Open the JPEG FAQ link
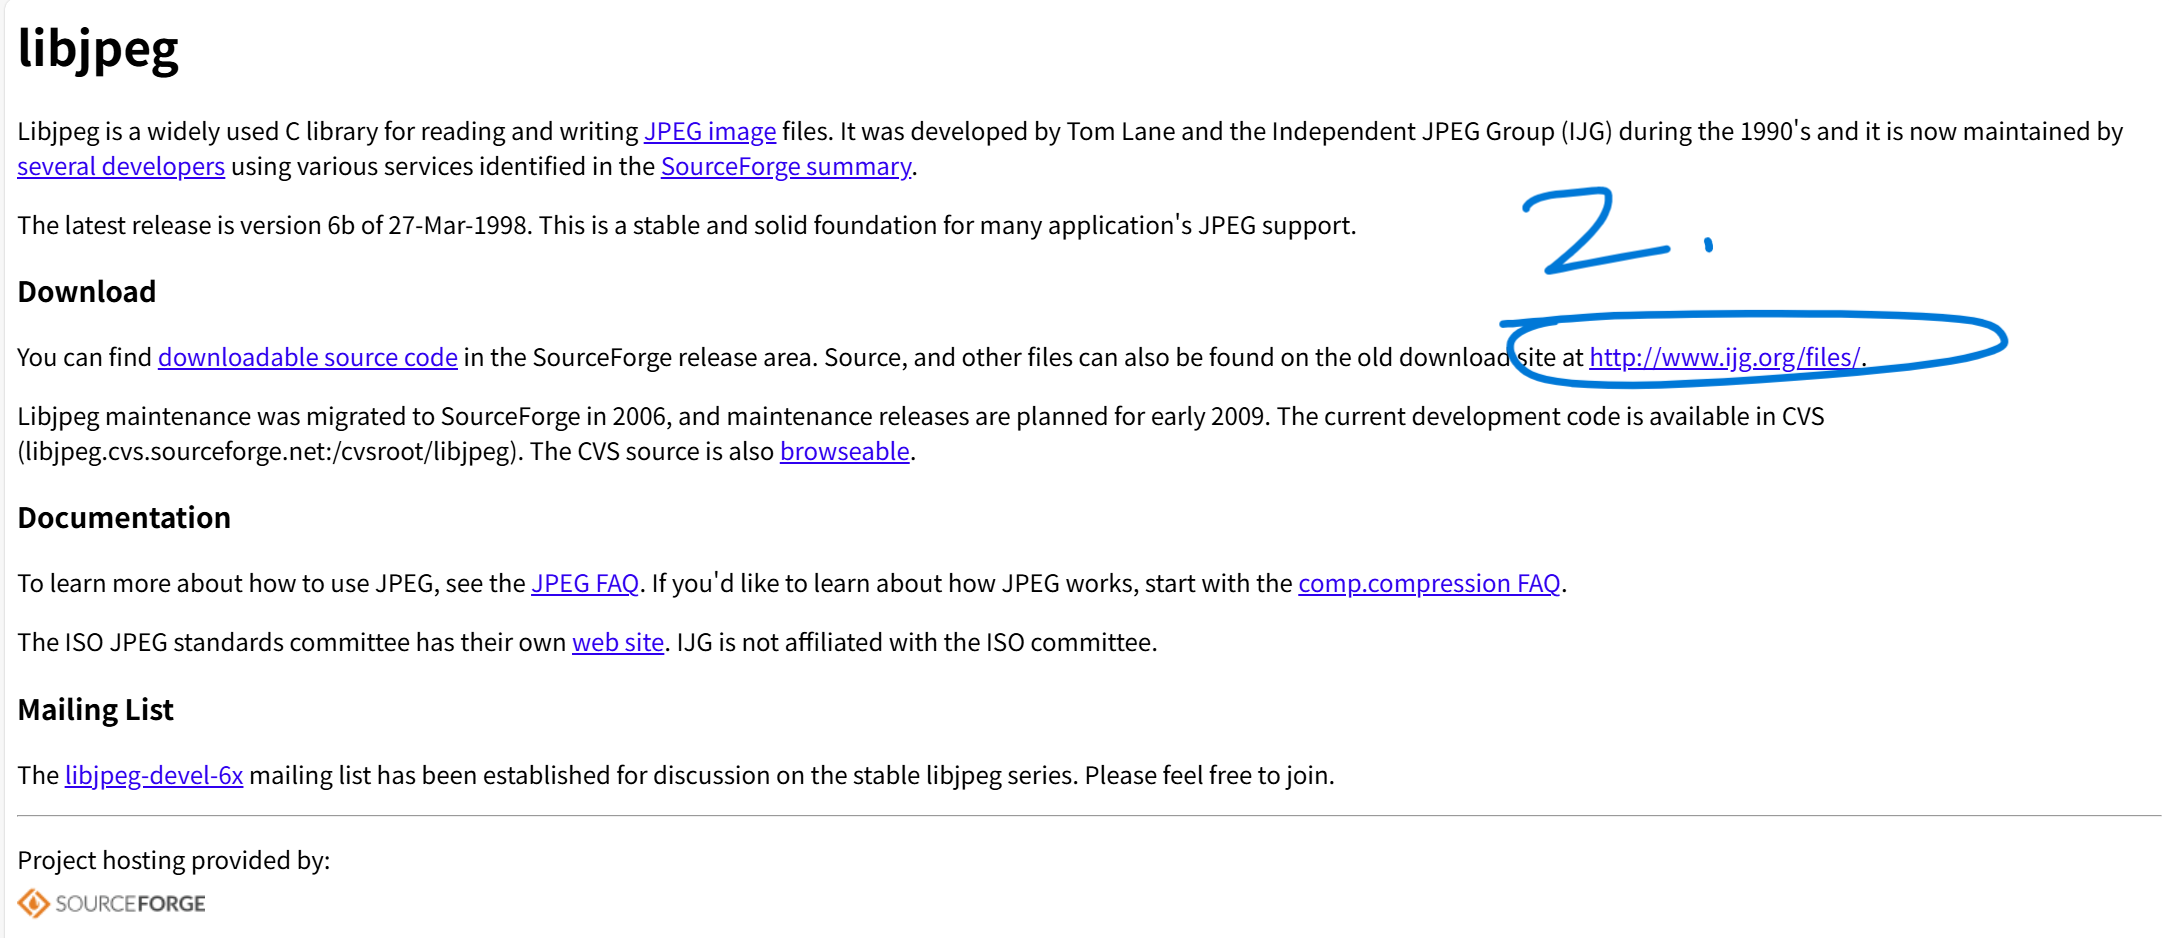This screenshot has width=2169, height=938. coord(585,584)
